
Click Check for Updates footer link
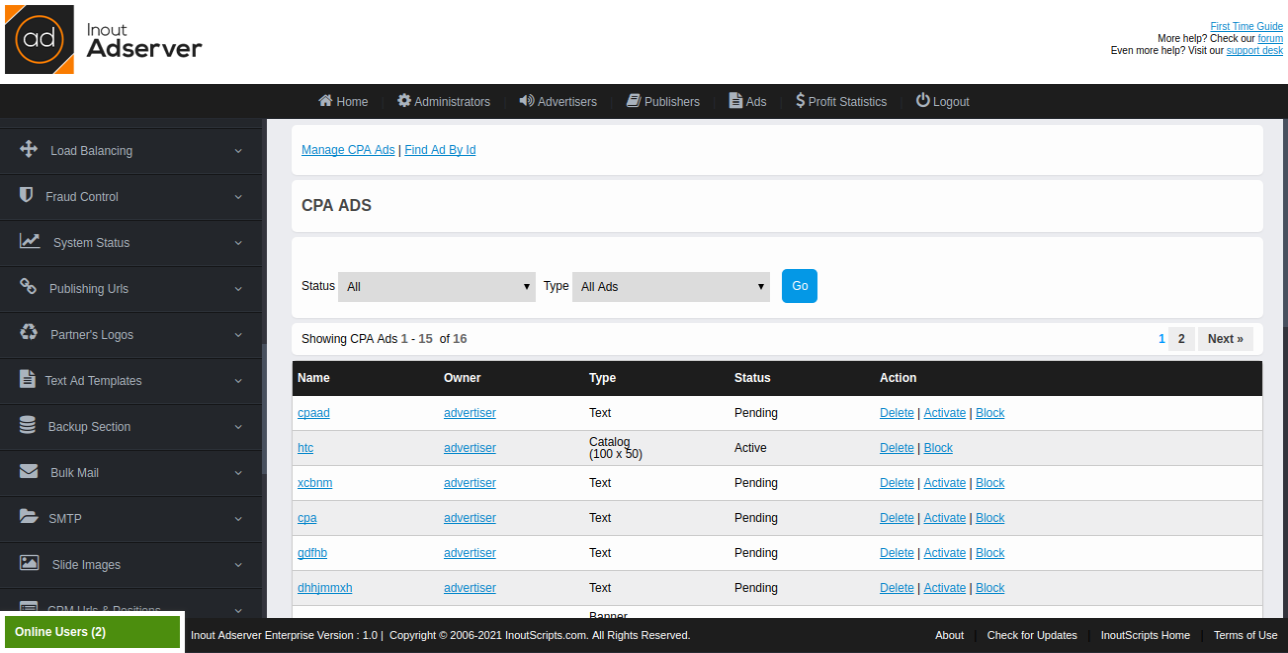coord(1032,635)
